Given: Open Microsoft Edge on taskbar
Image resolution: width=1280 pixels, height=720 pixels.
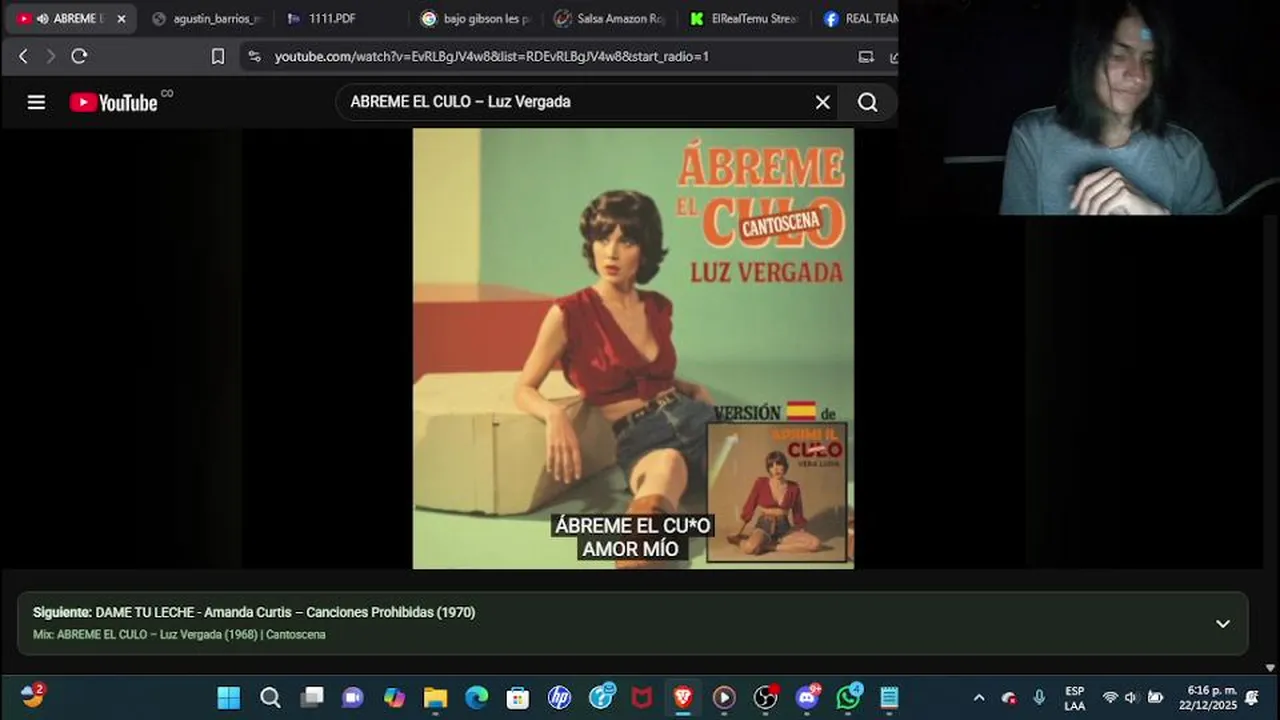Looking at the screenshot, I should point(477,697).
